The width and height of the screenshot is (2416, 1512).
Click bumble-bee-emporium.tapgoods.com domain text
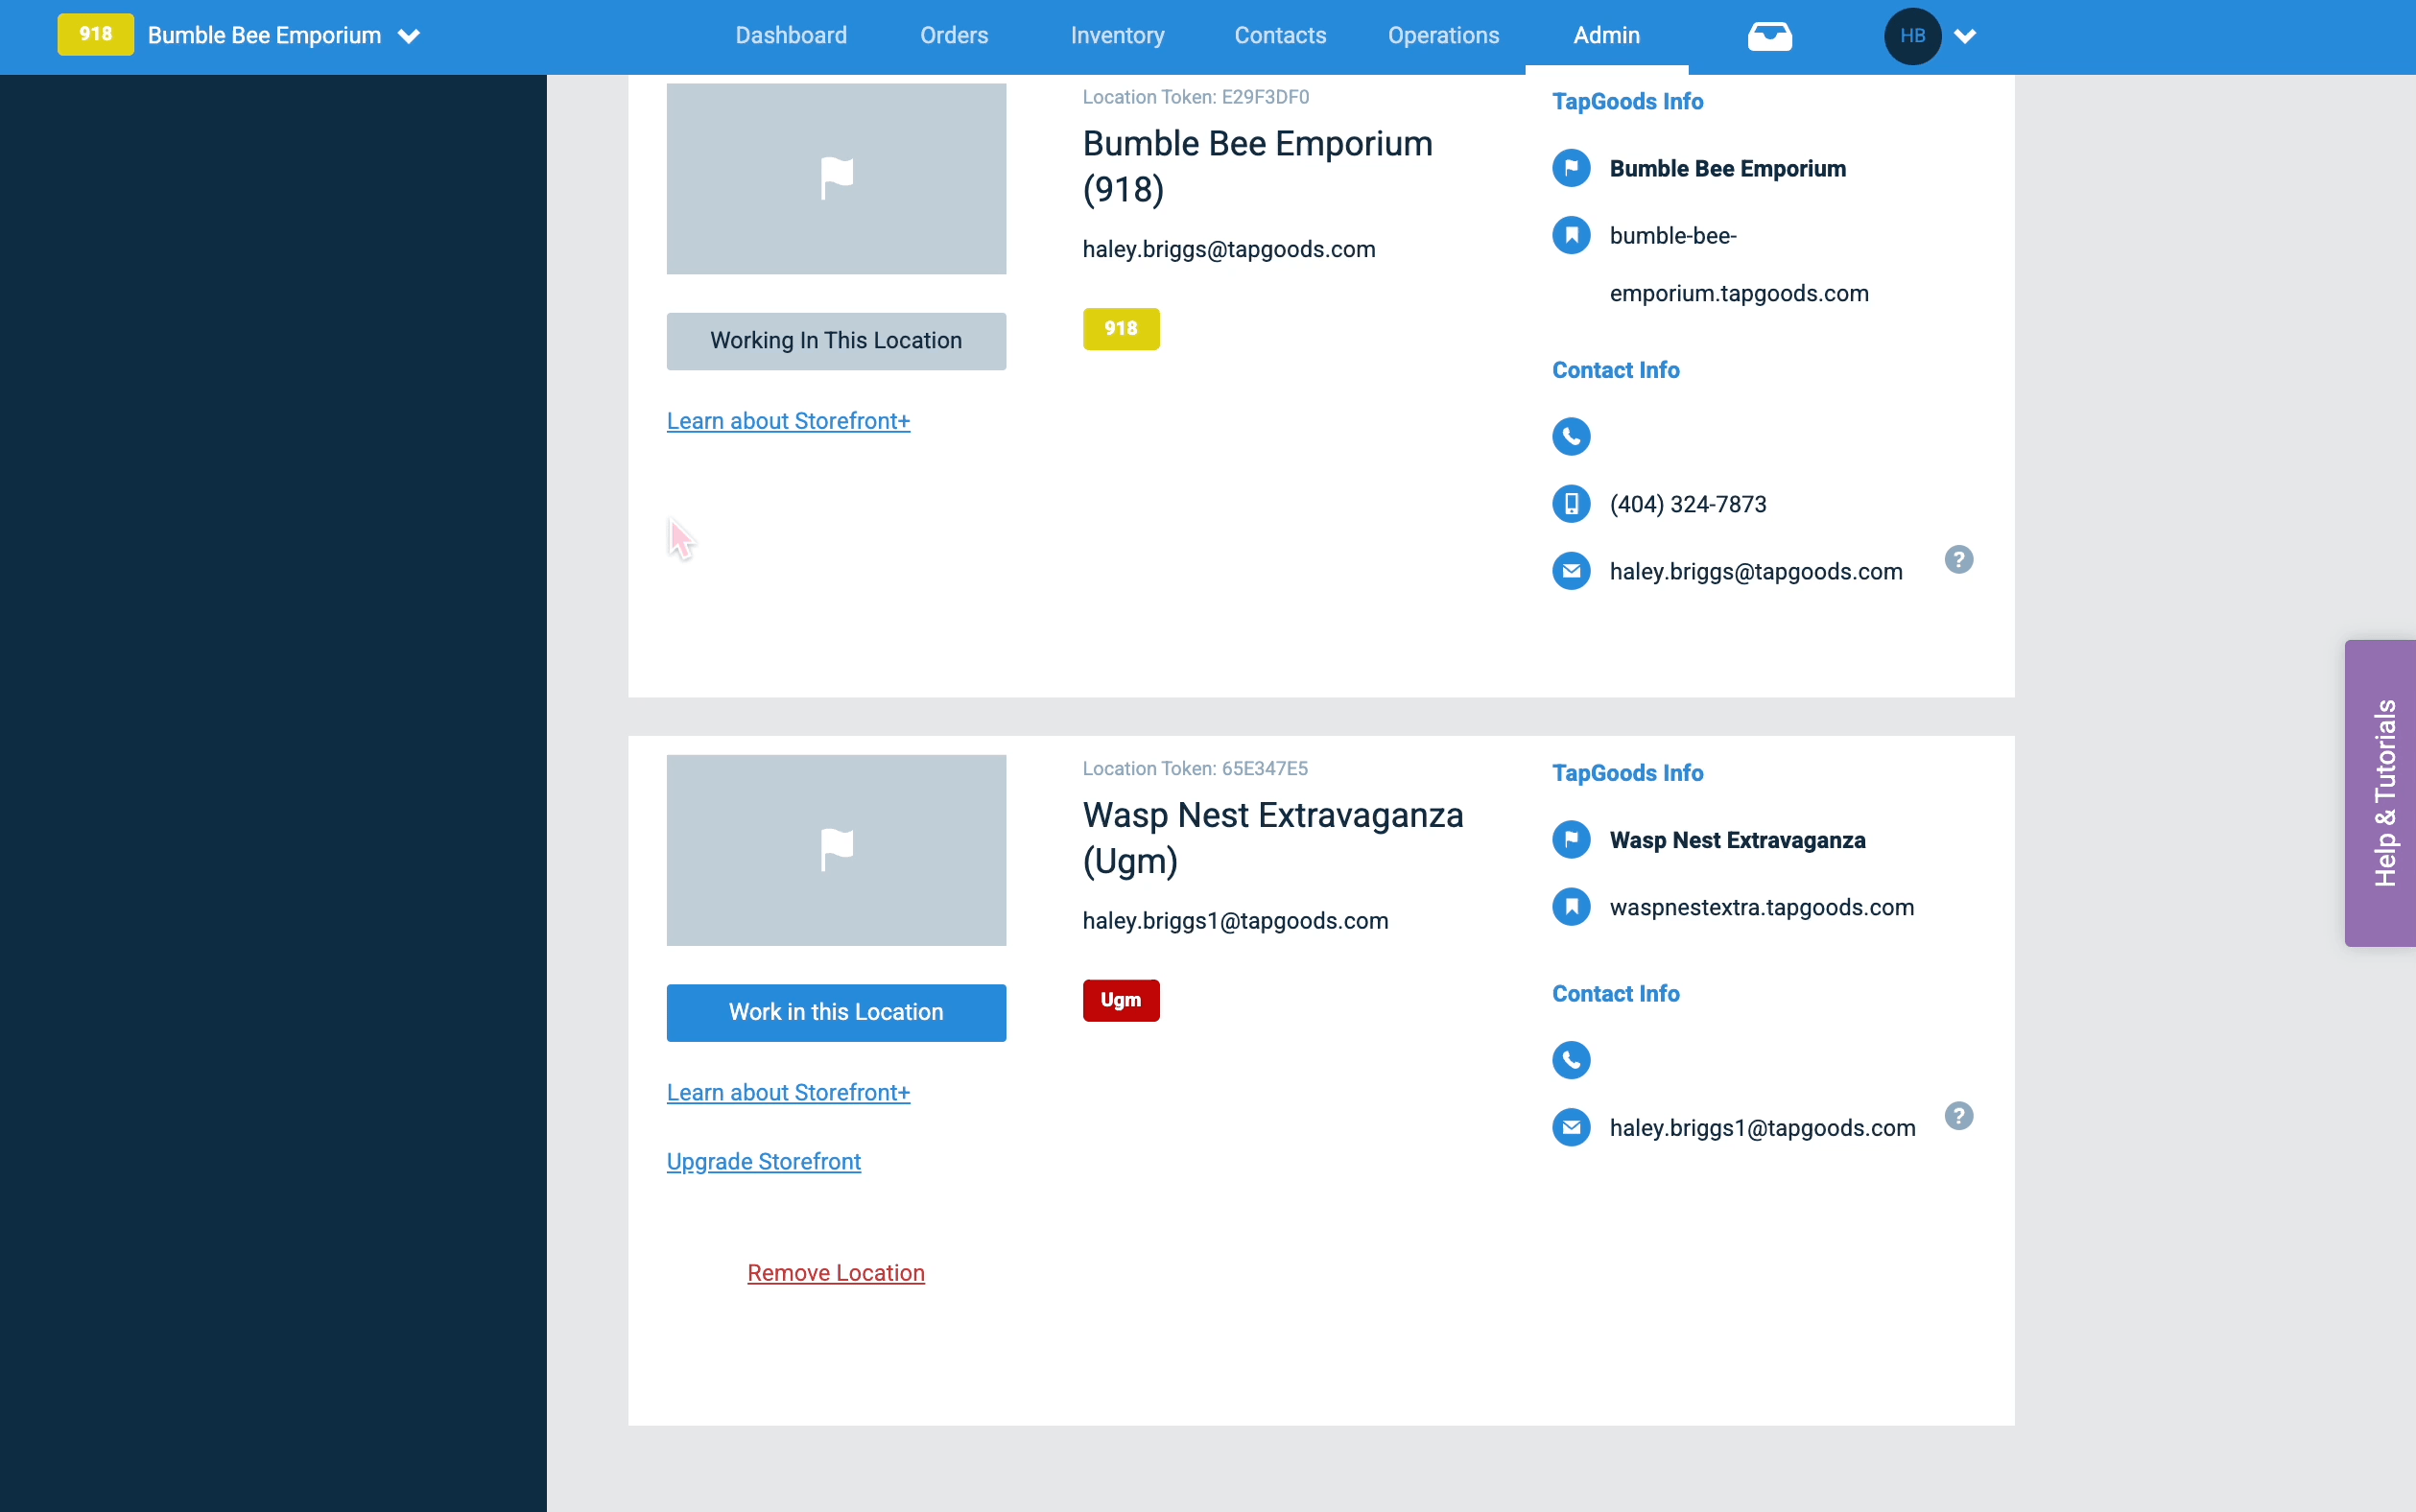tap(1739, 265)
